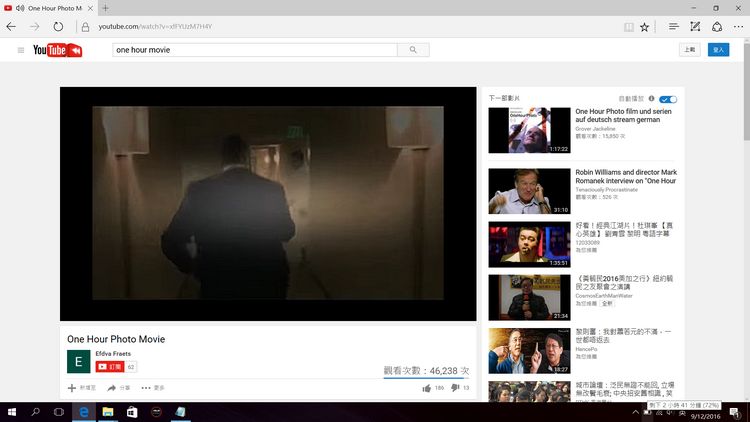Toggle the autoplay switch
750x422 pixels.
668,99
